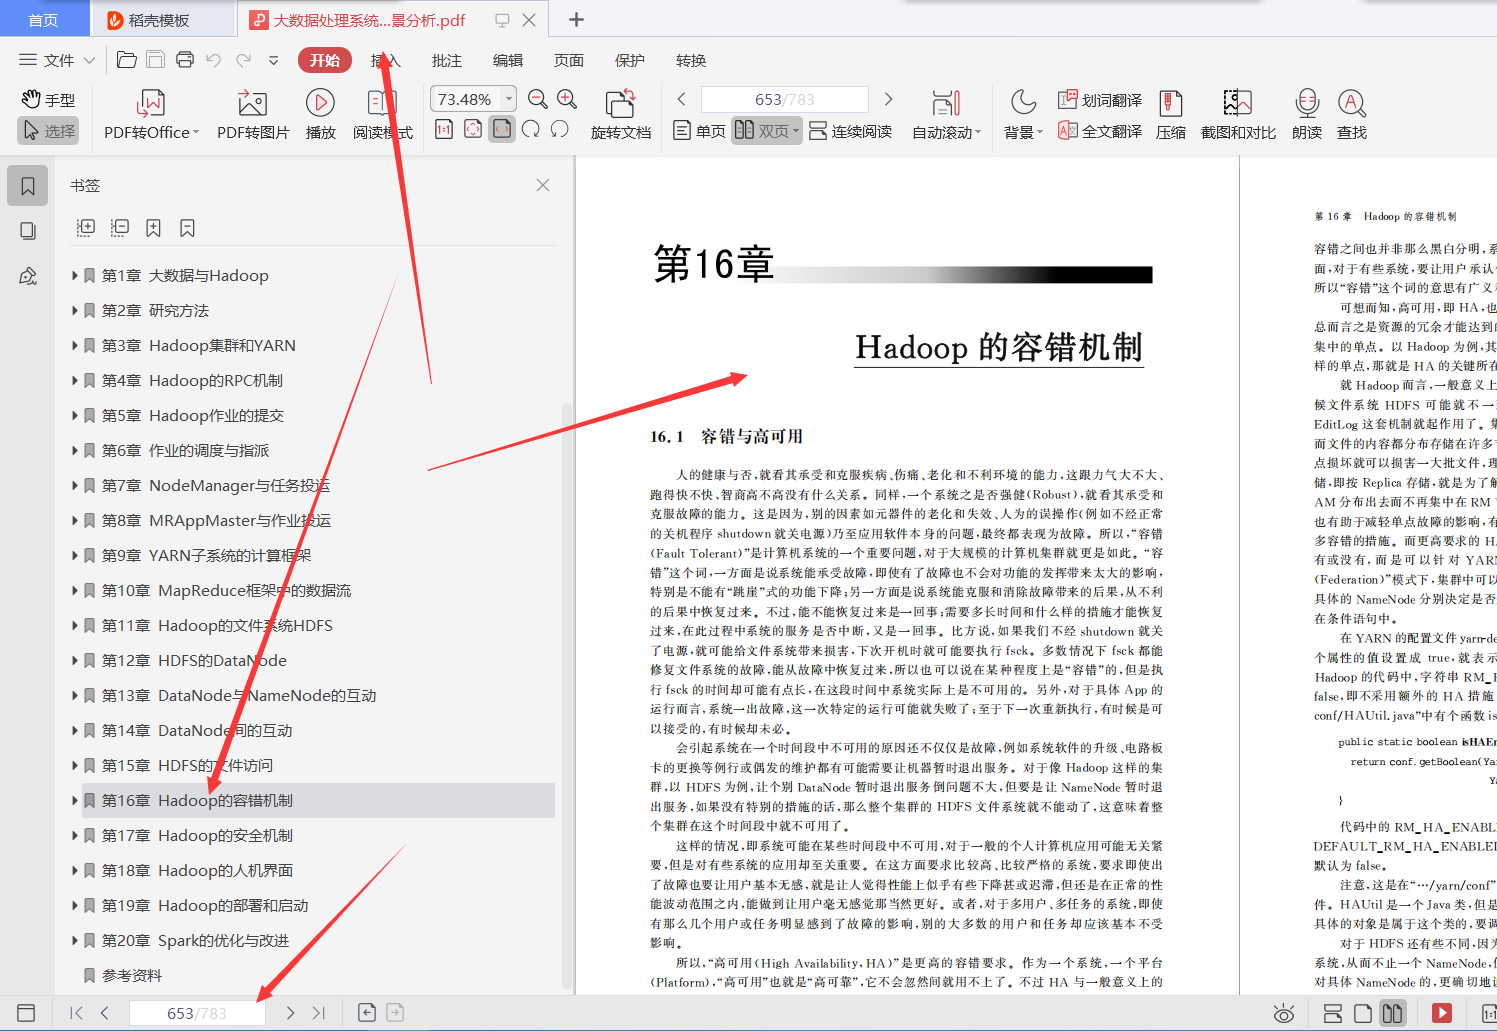The width and height of the screenshot is (1497, 1031).
Task: Click 划词翻译 word translation
Action: coord(1100,100)
